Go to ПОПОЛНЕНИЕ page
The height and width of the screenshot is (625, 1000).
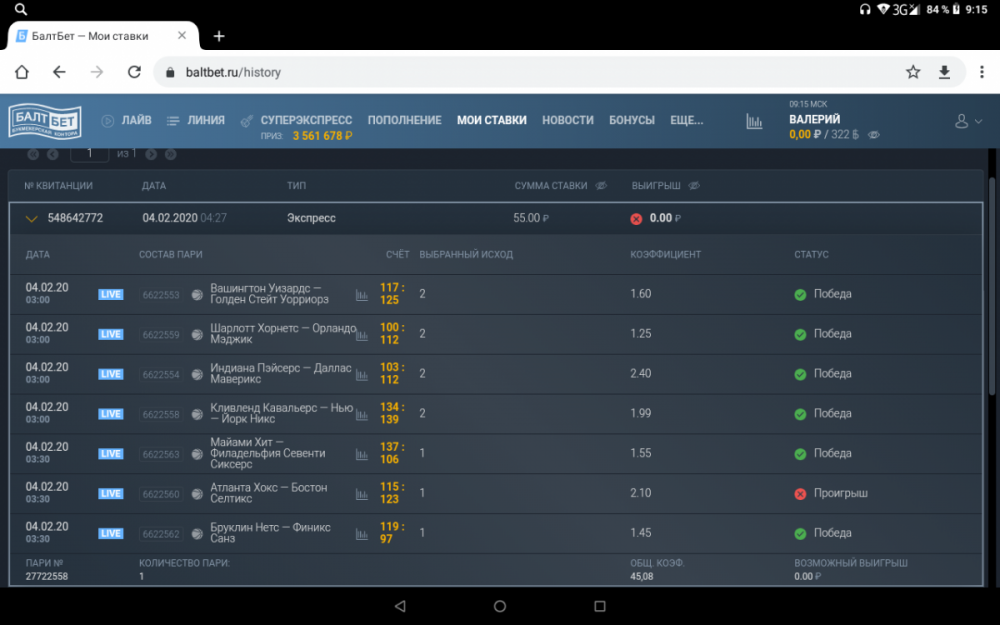(x=404, y=119)
